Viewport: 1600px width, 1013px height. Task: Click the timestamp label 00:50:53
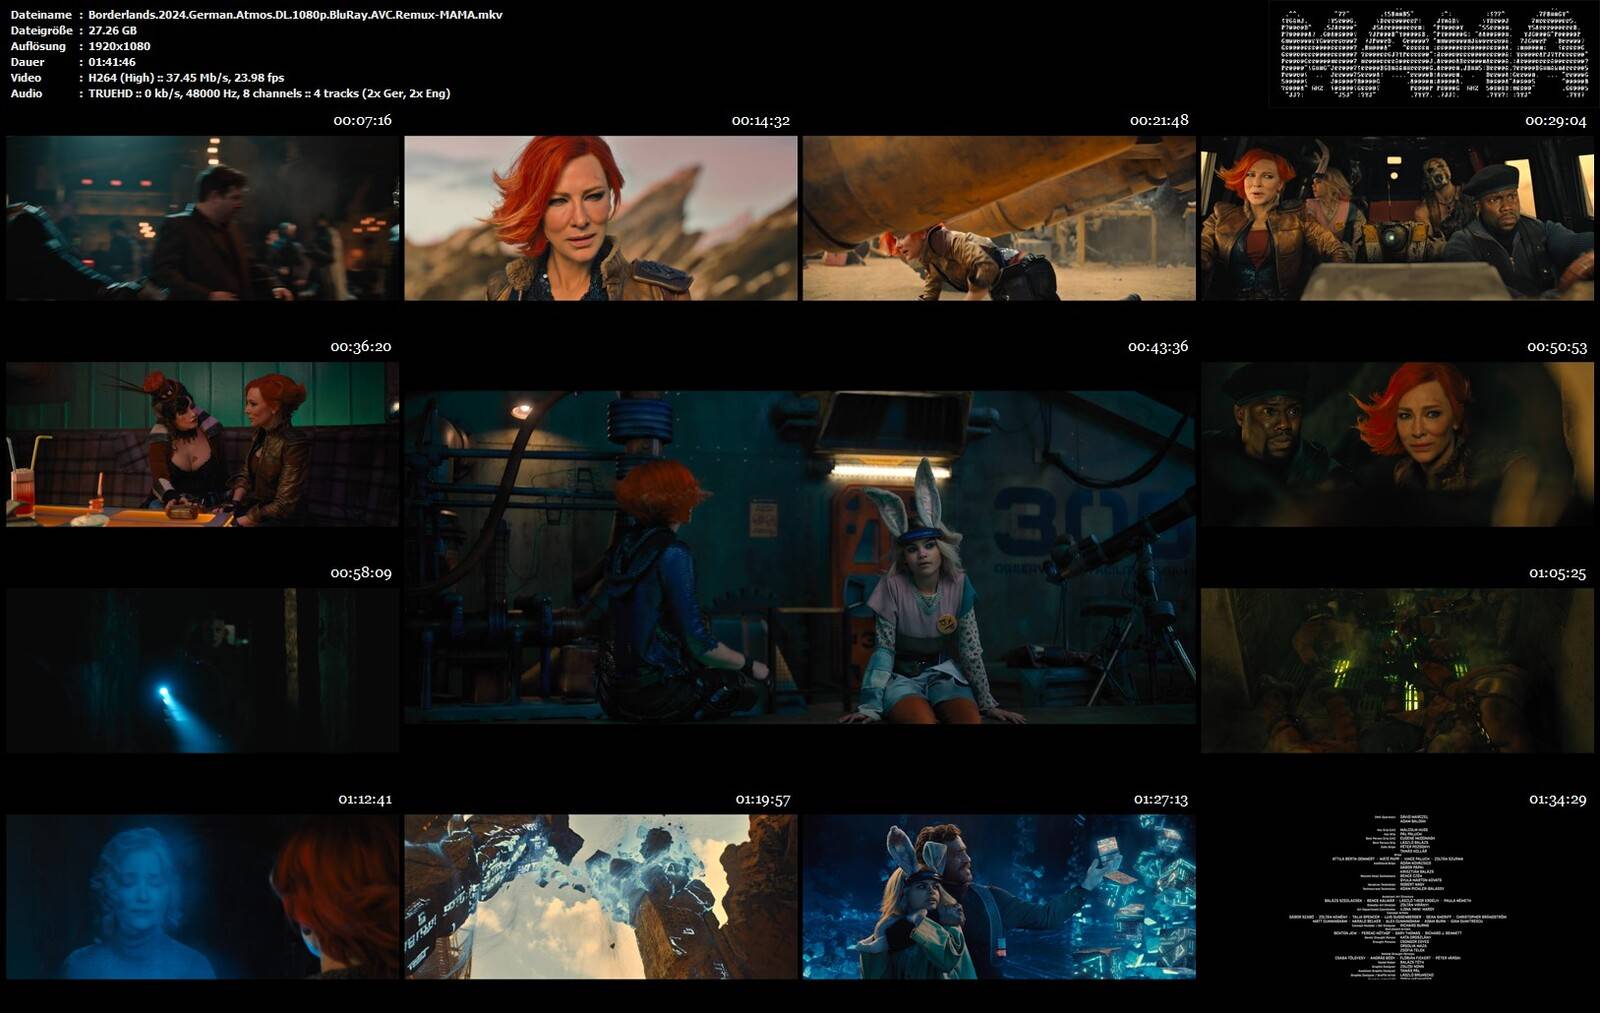tap(1557, 347)
